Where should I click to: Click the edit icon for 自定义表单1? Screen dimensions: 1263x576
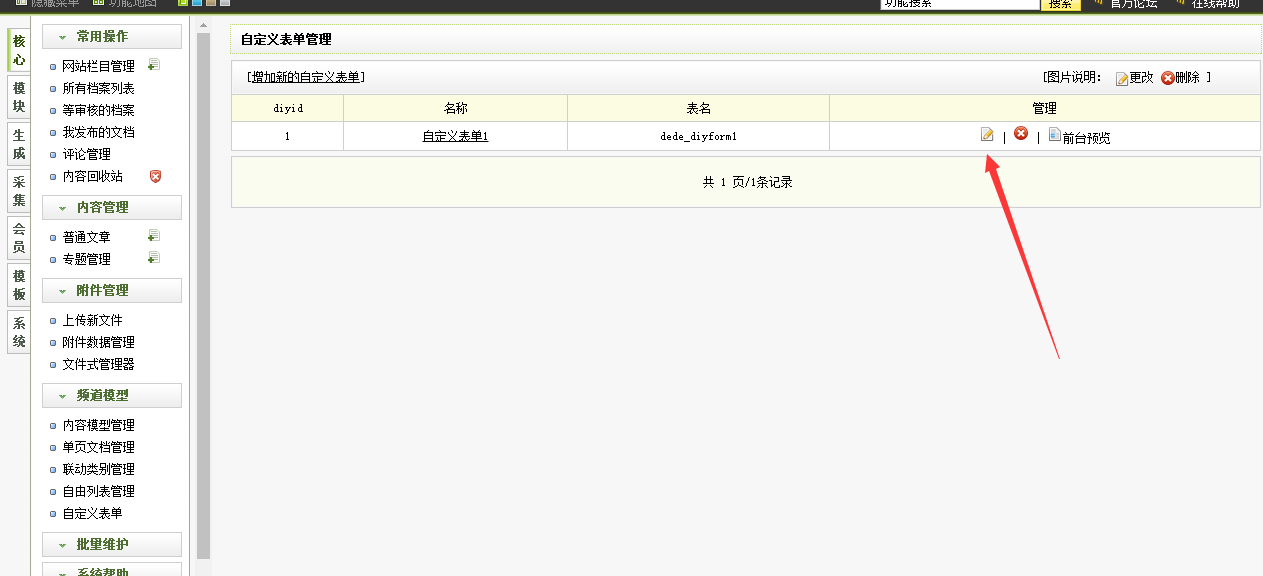click(x=987, y=134)
